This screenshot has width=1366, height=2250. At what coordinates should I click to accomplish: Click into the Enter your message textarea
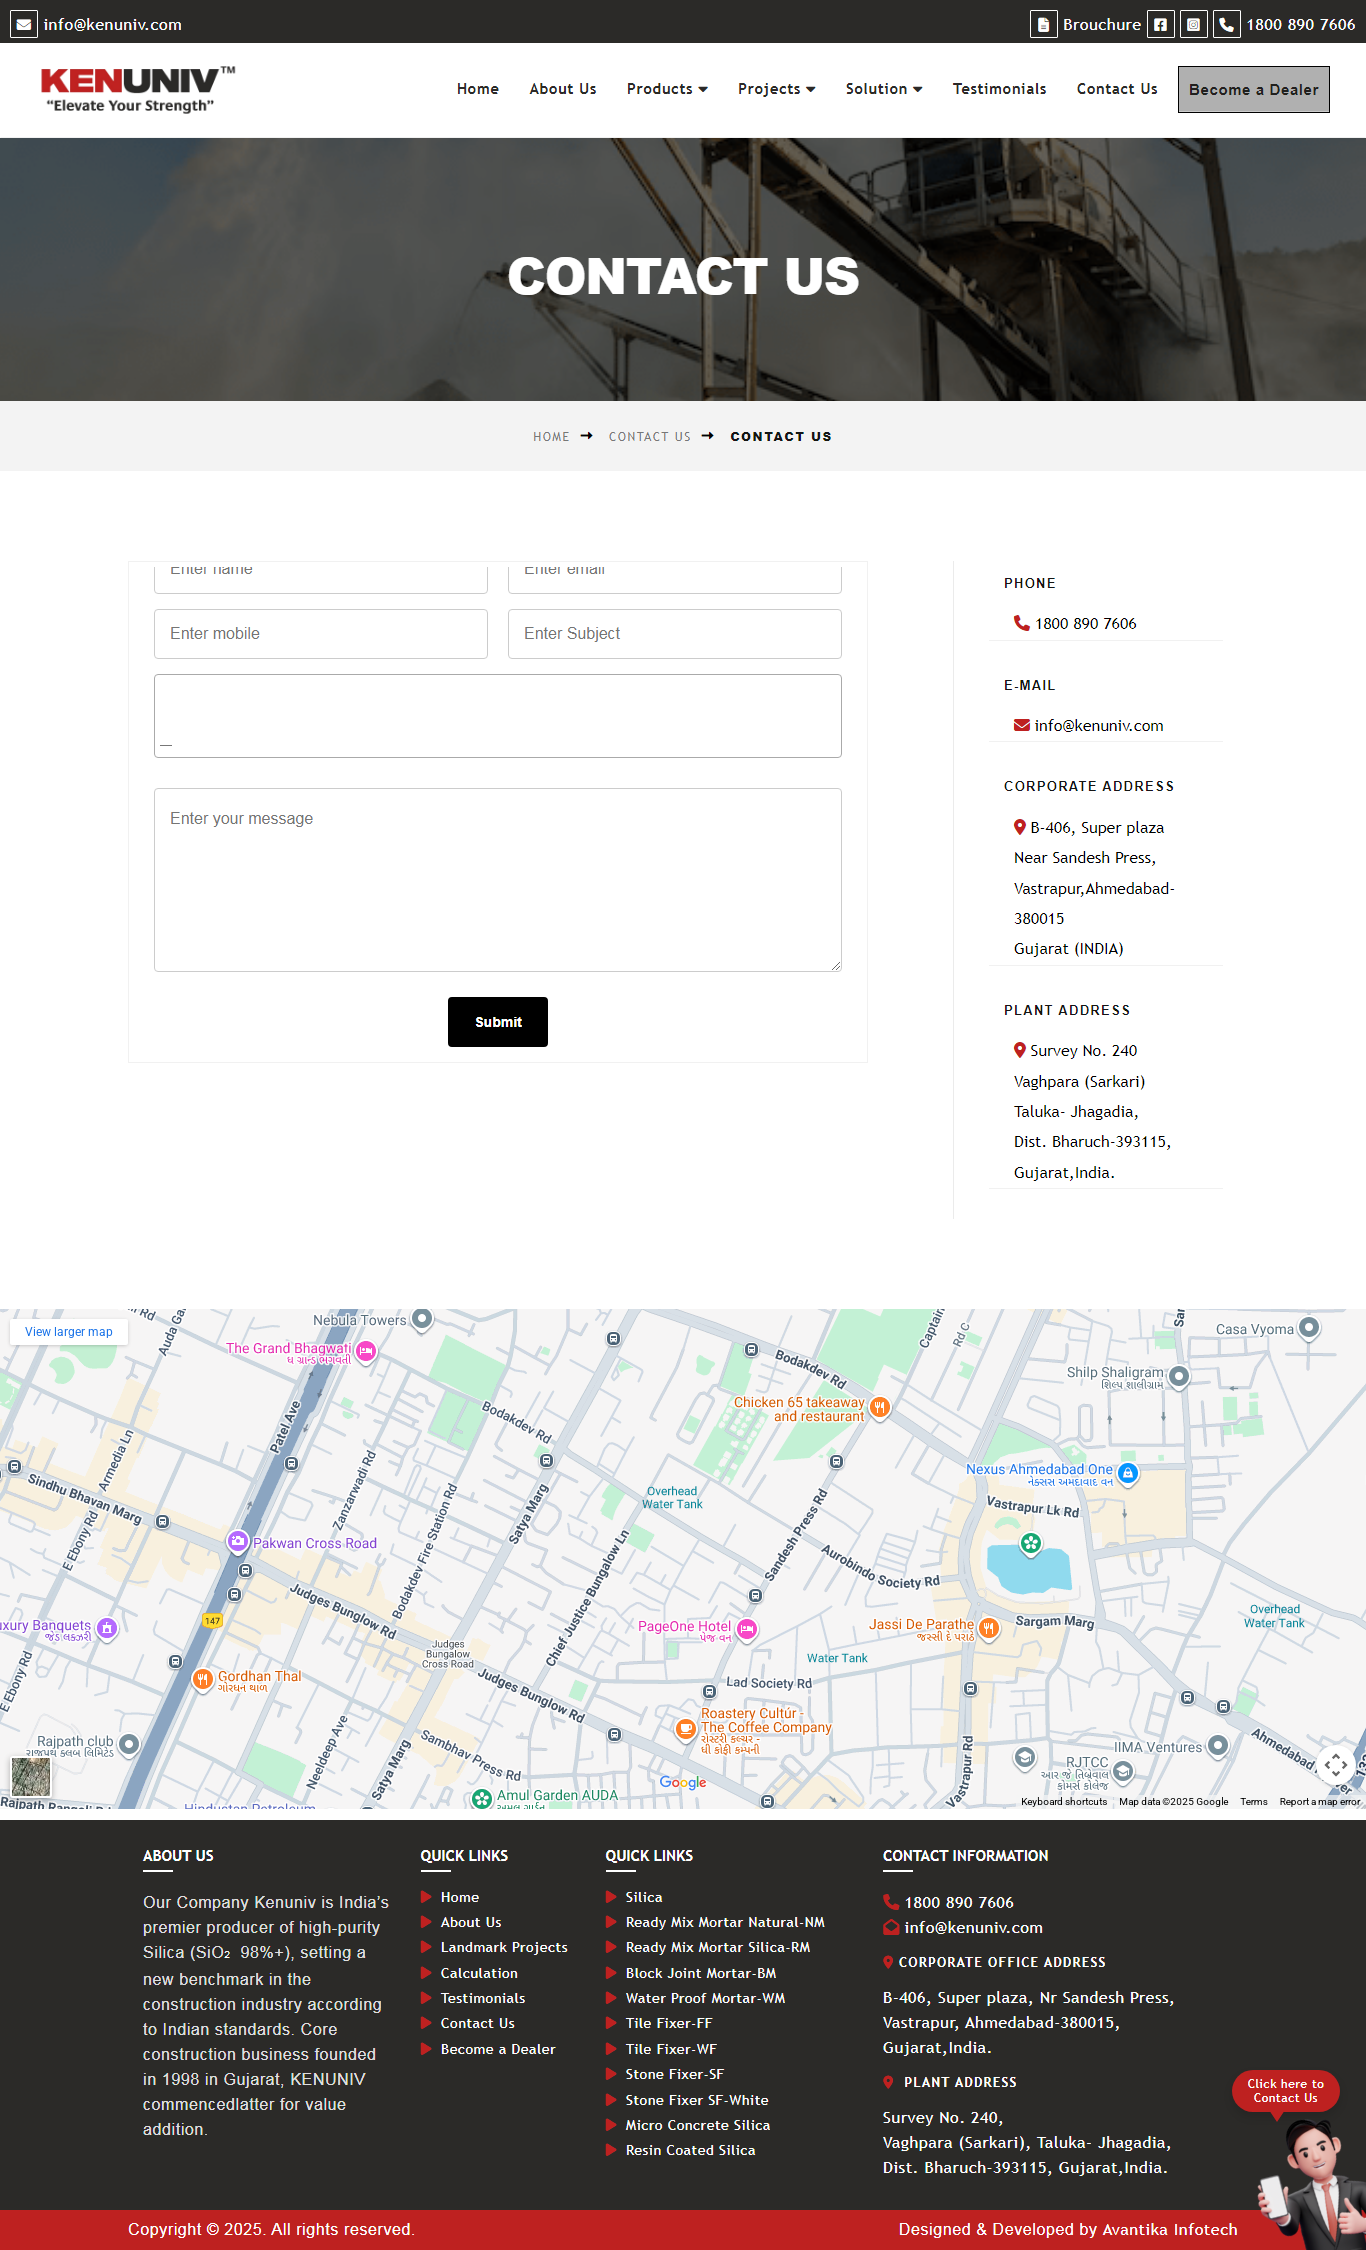pos(498,880)
